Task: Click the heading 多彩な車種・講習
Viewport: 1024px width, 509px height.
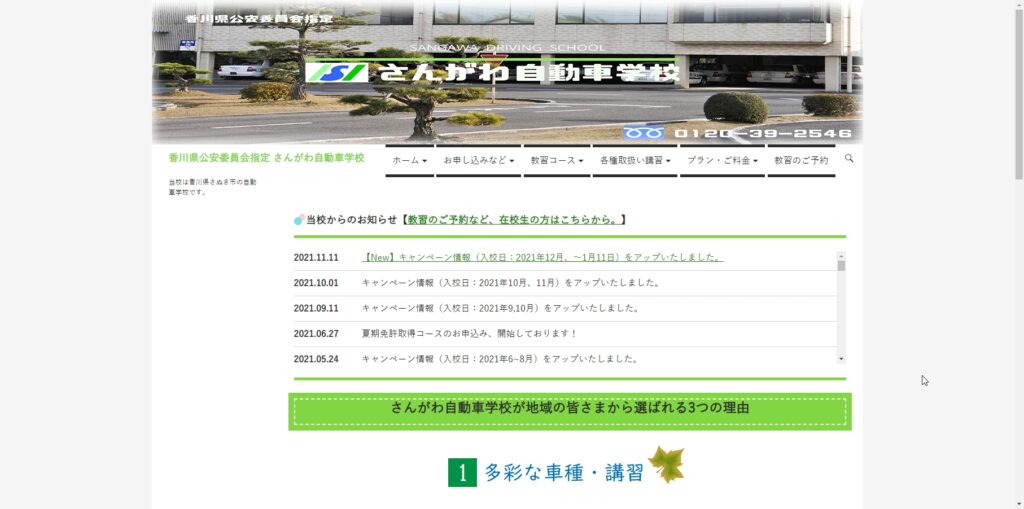Action: pyautogui.click(x=564, y=472)
